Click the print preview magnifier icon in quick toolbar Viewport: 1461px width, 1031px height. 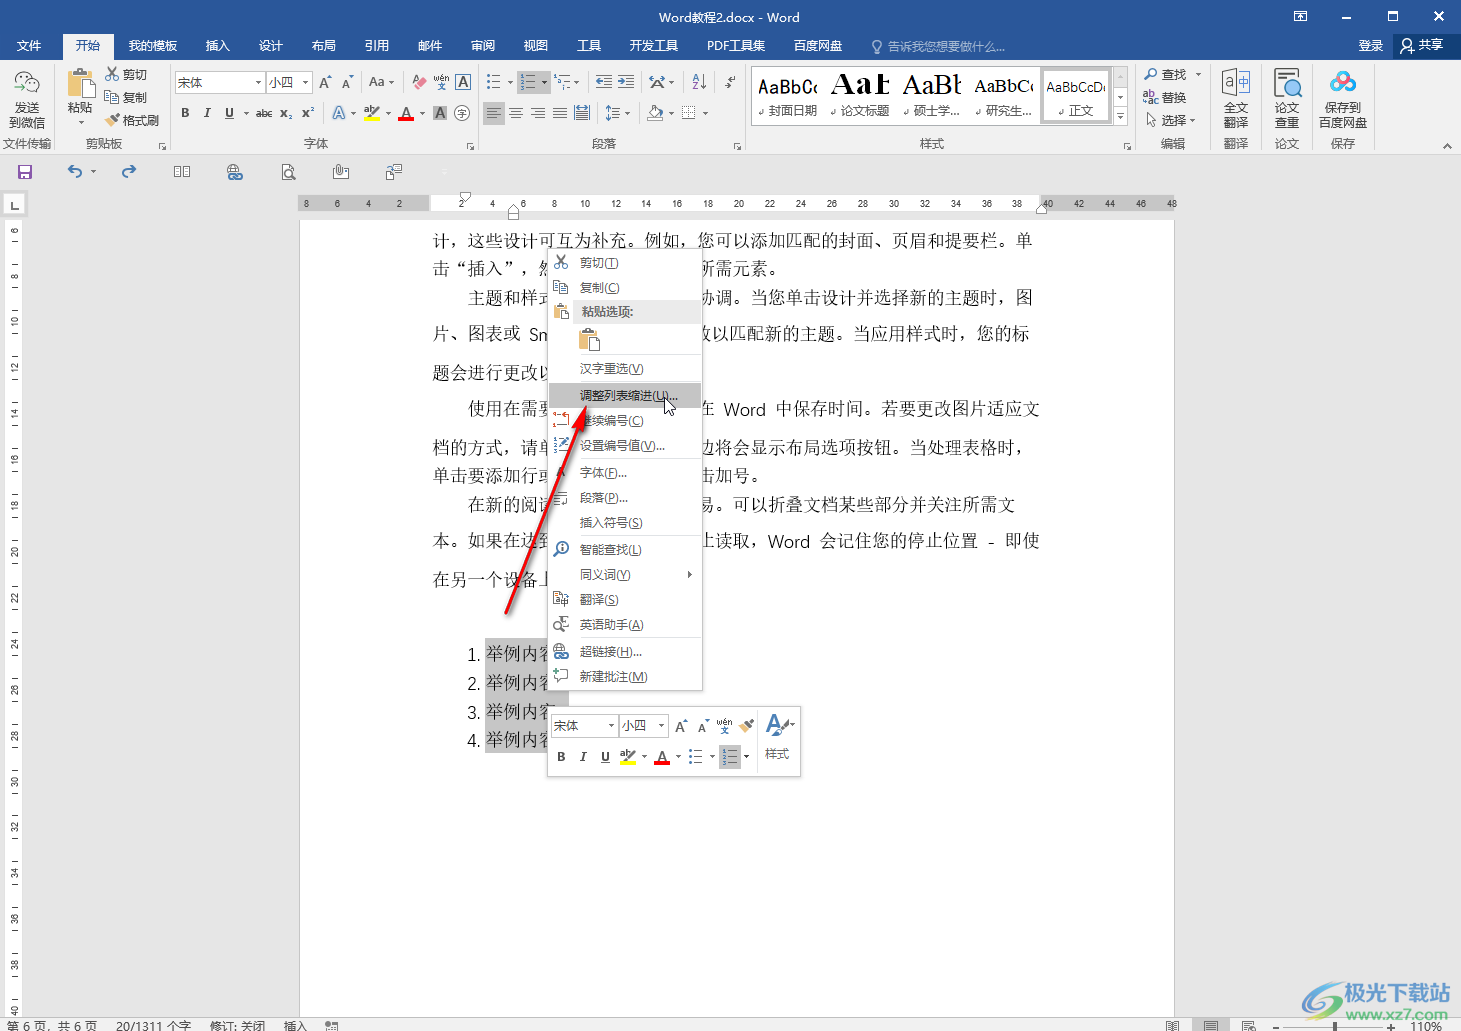[288, 172]
